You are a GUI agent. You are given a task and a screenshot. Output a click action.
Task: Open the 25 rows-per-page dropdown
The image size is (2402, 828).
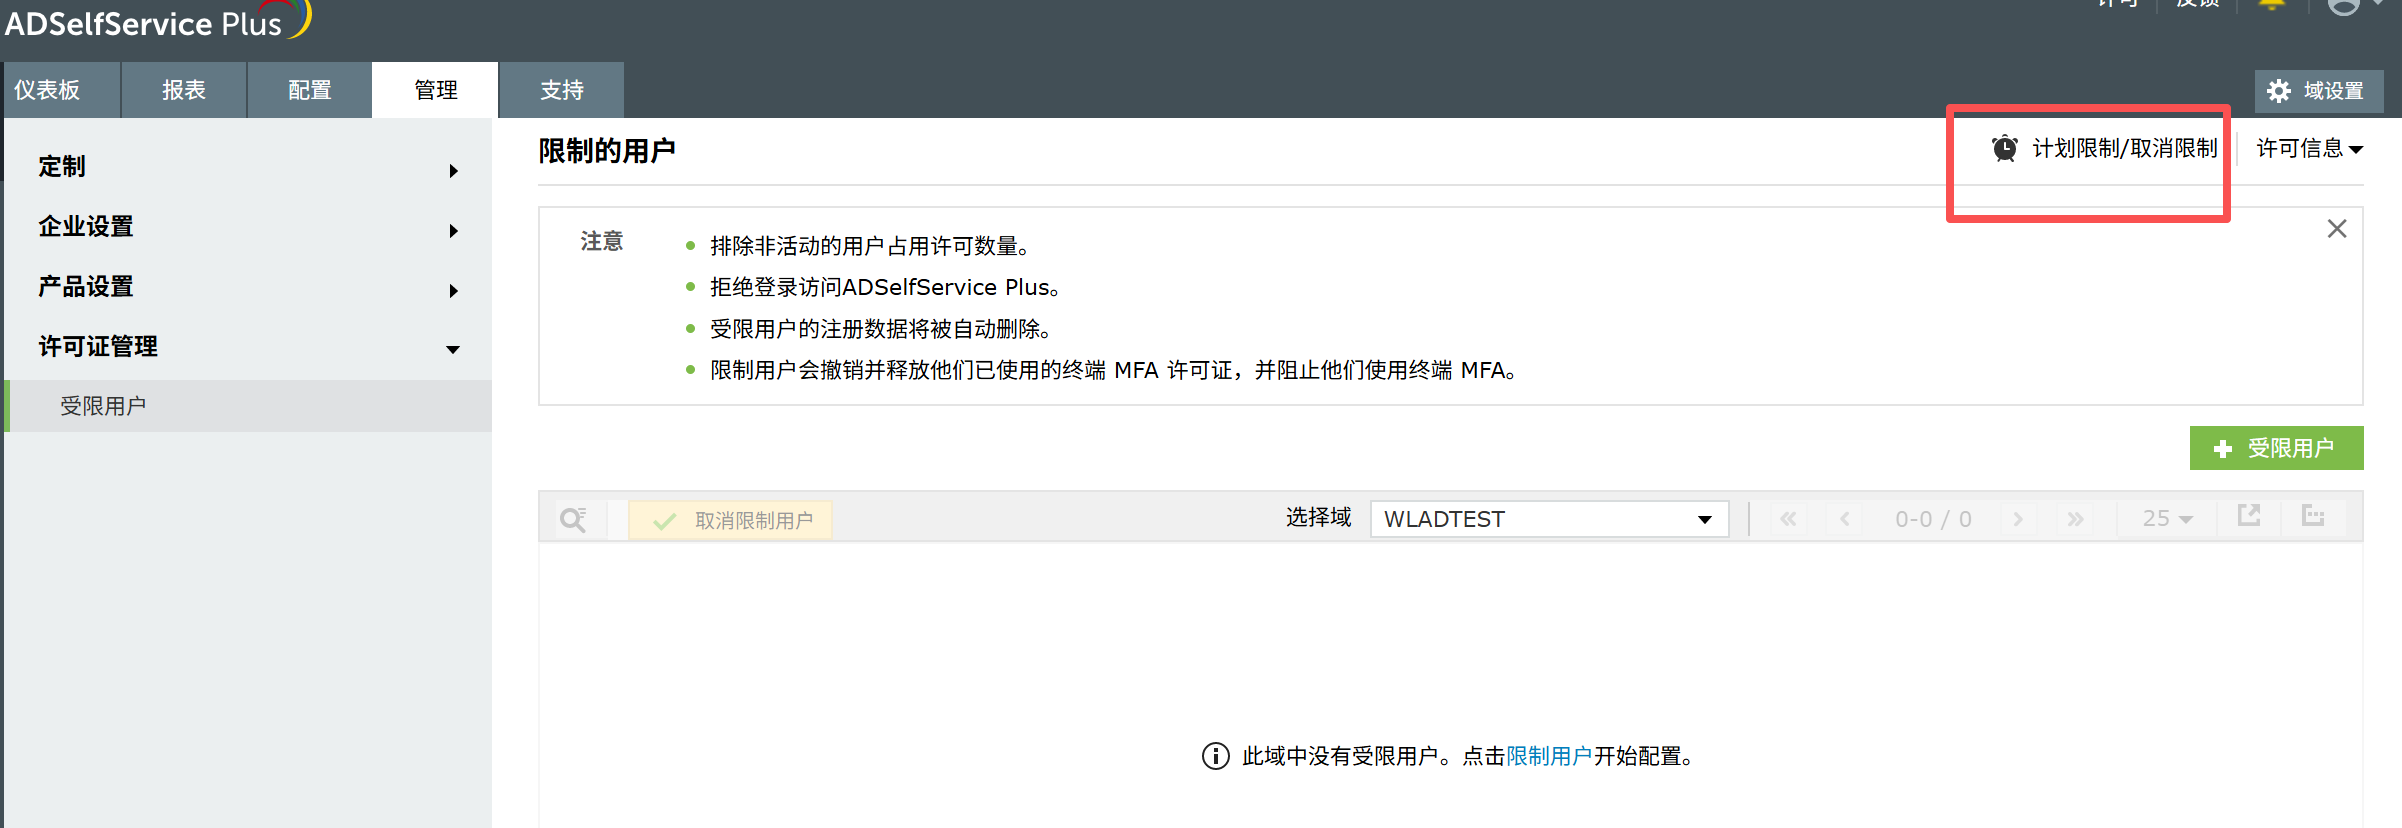[x=2167, y=519]
